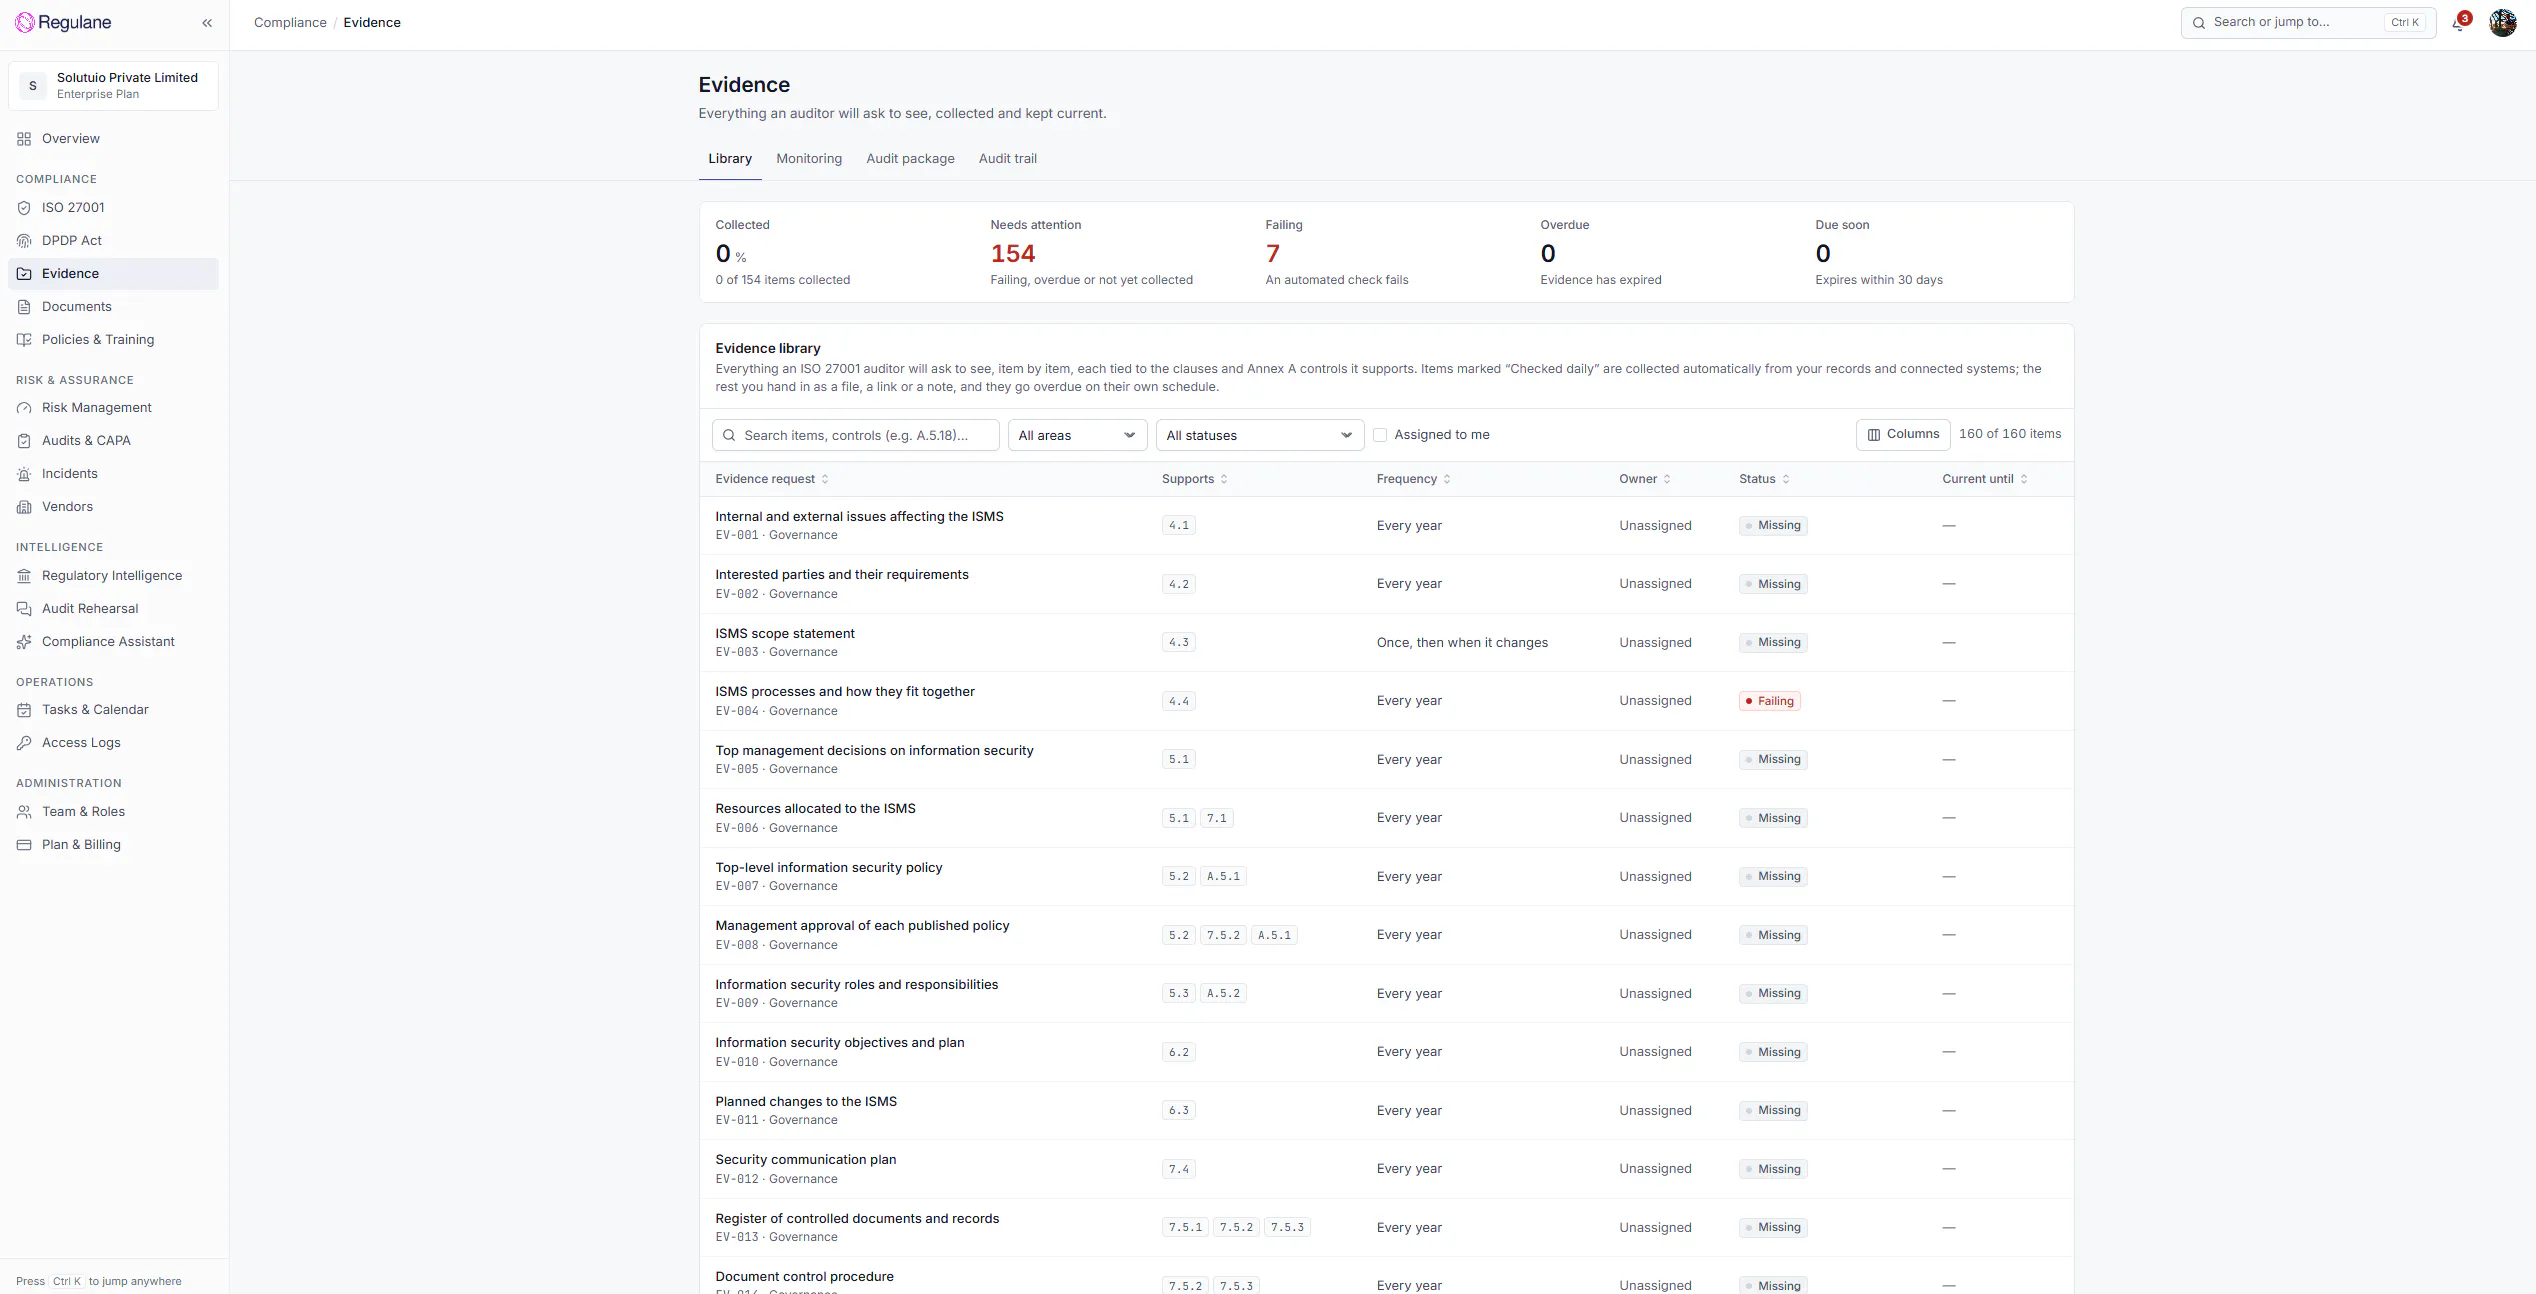Go to Audits & CAPA
The height and width of the screenshot is (1294, 2536).
click(113, 441)
